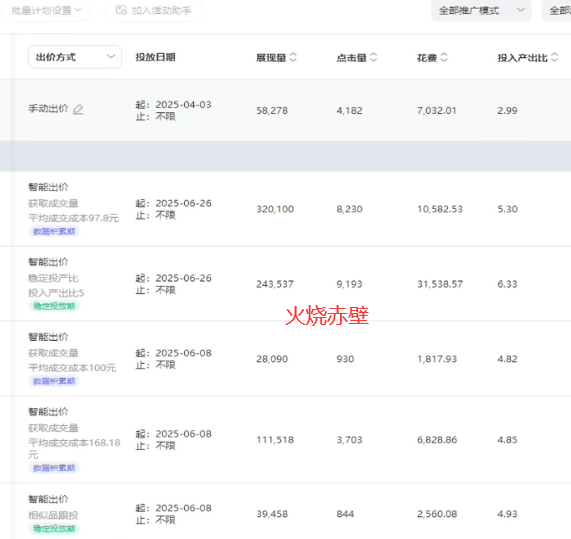
Task: Click the clicks value 4,182
Action: click(x=350, y=111)
